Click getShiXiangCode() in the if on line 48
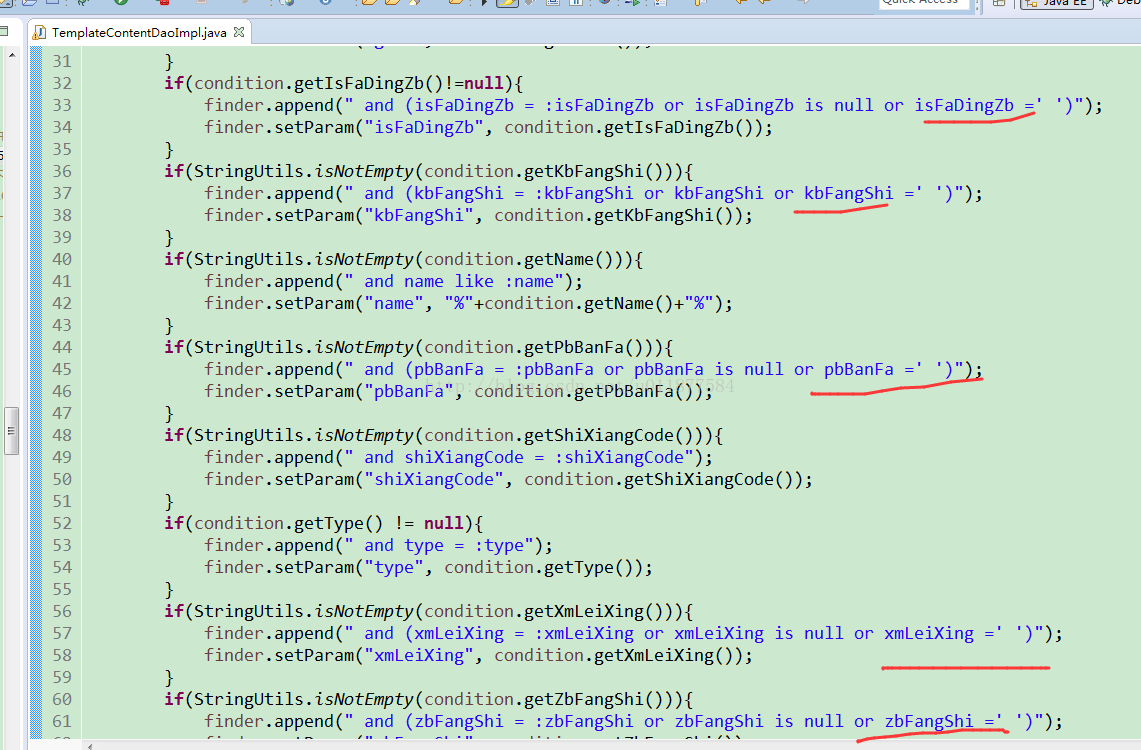 point(608,435)
